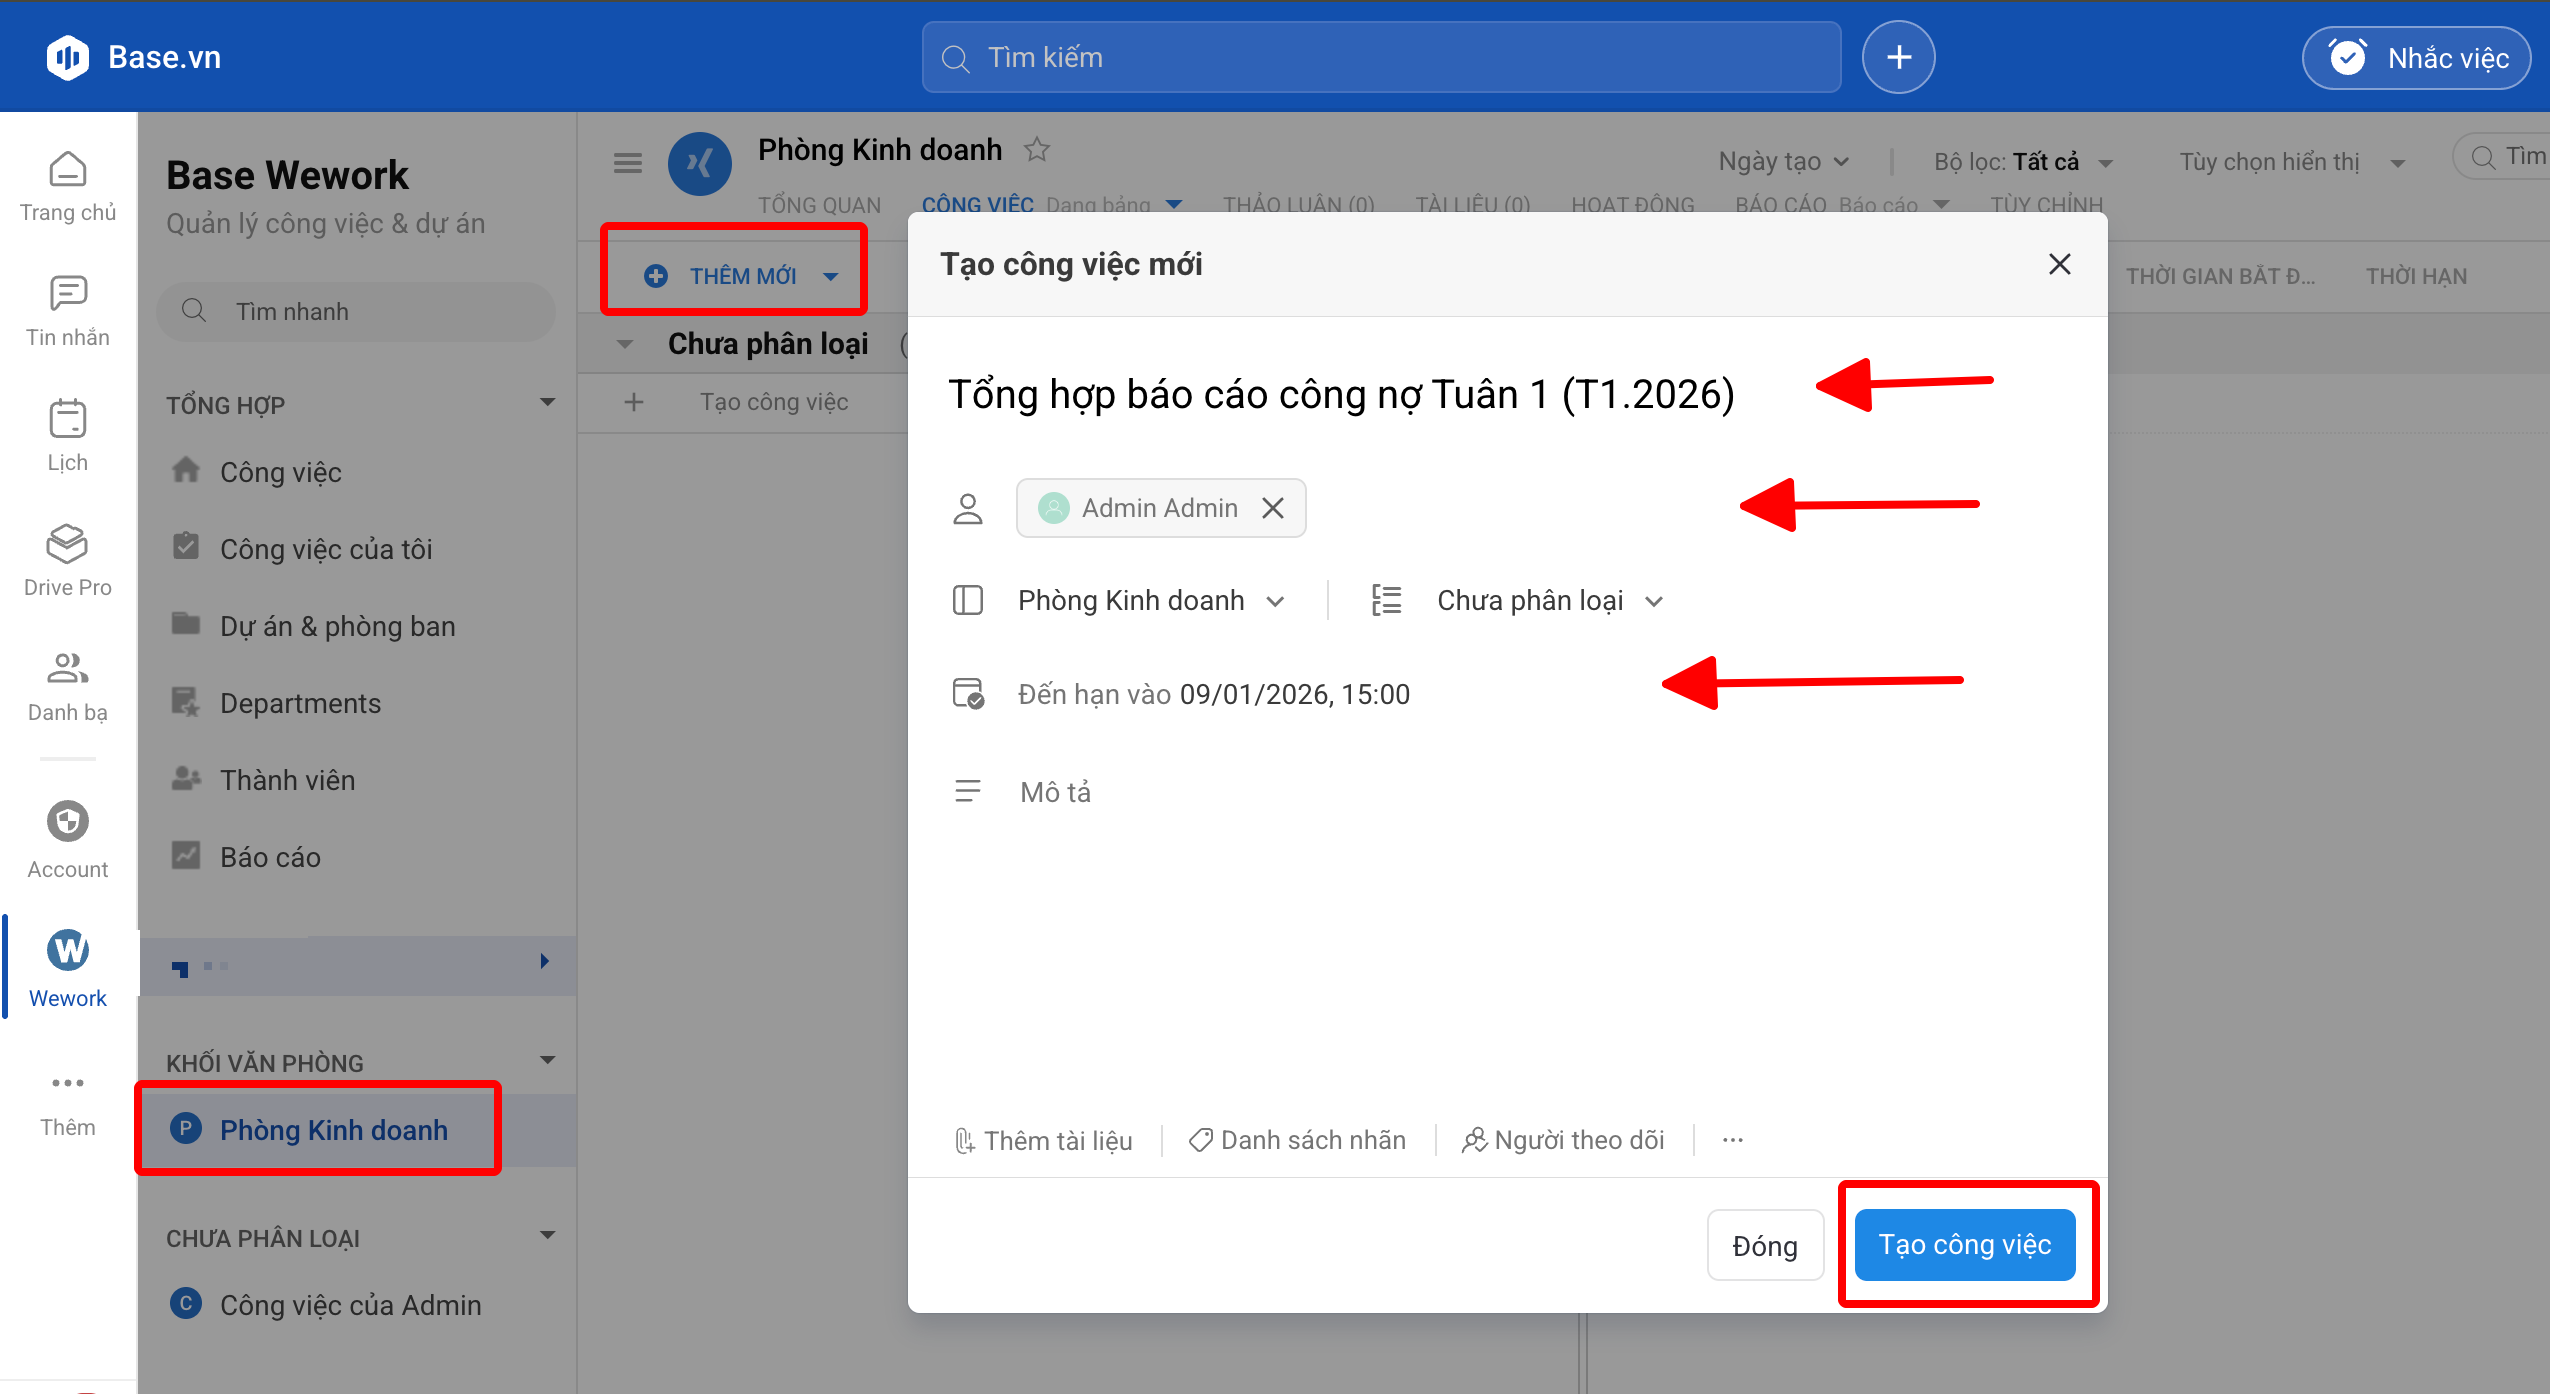This screenshot has width=2550, height=1394.
Task: Collapse the TỔNG HỢP sidebar section
Action: tap(547, 403)
